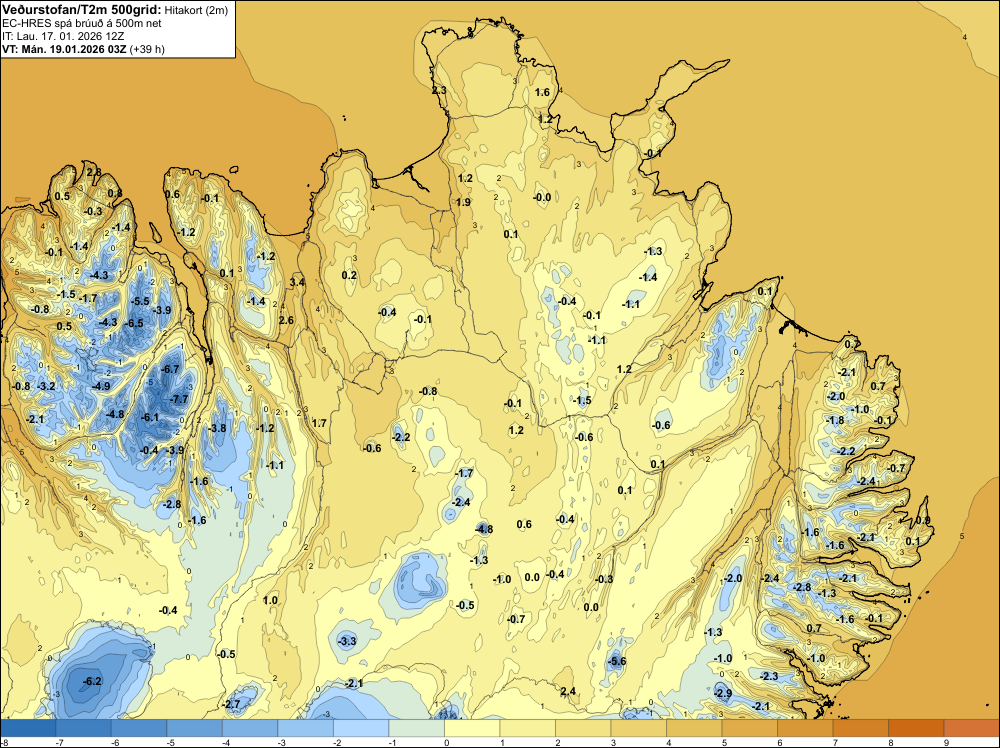This screenshot has width=1000, height=748.
Task: Click the '1.9' temperature value
Action: (x=464, y=202)
